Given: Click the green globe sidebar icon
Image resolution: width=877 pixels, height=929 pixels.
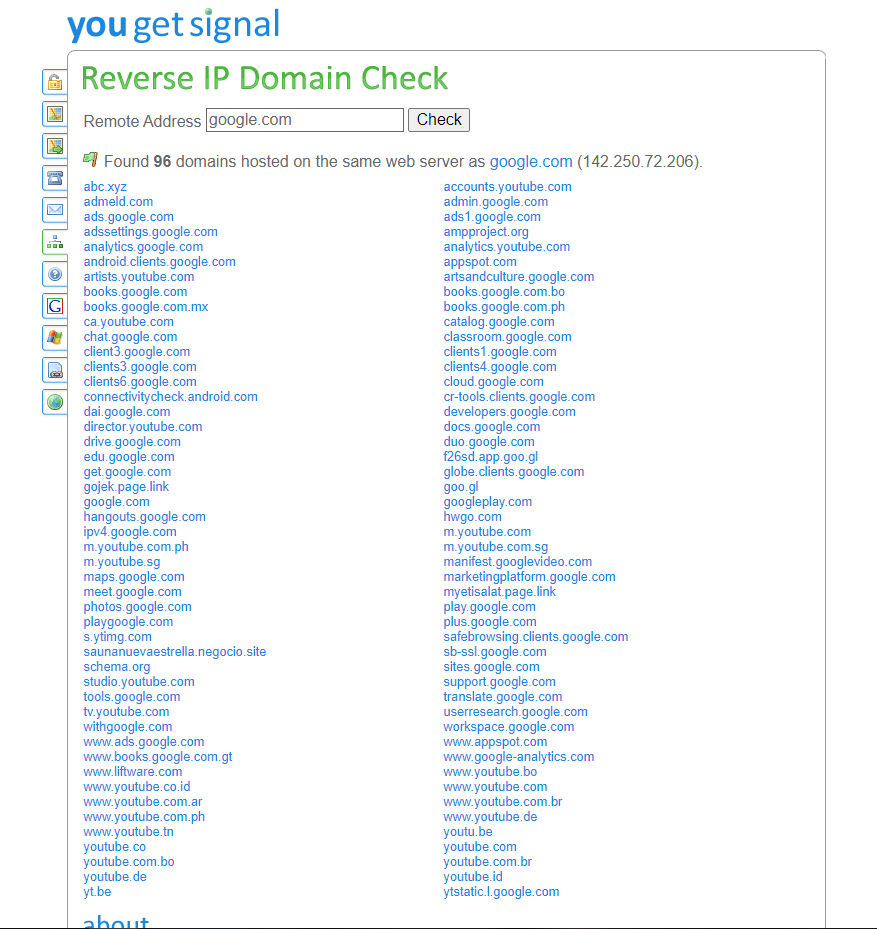Looking at the screenshot, I should 55,402.
